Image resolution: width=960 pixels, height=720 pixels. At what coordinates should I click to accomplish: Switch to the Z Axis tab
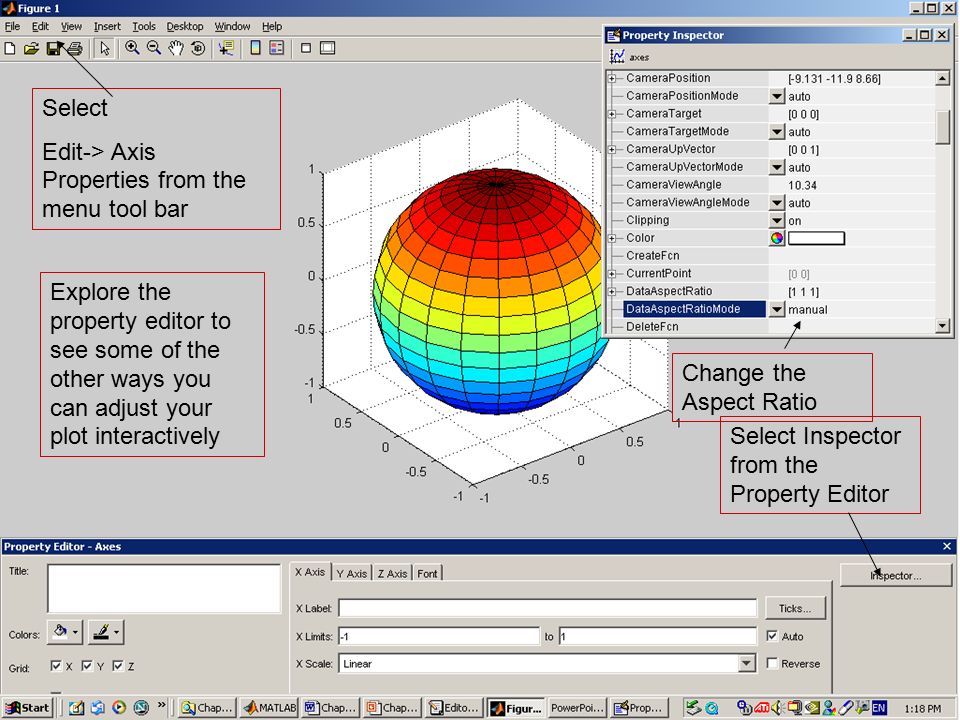(392, 574)
